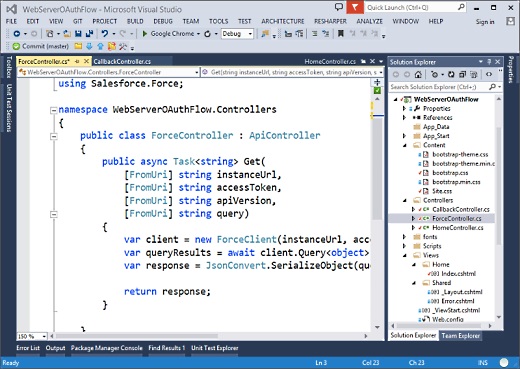Click Solution Explorer Refresh icon
Viewport: 520px width, 369px height.
451,74
